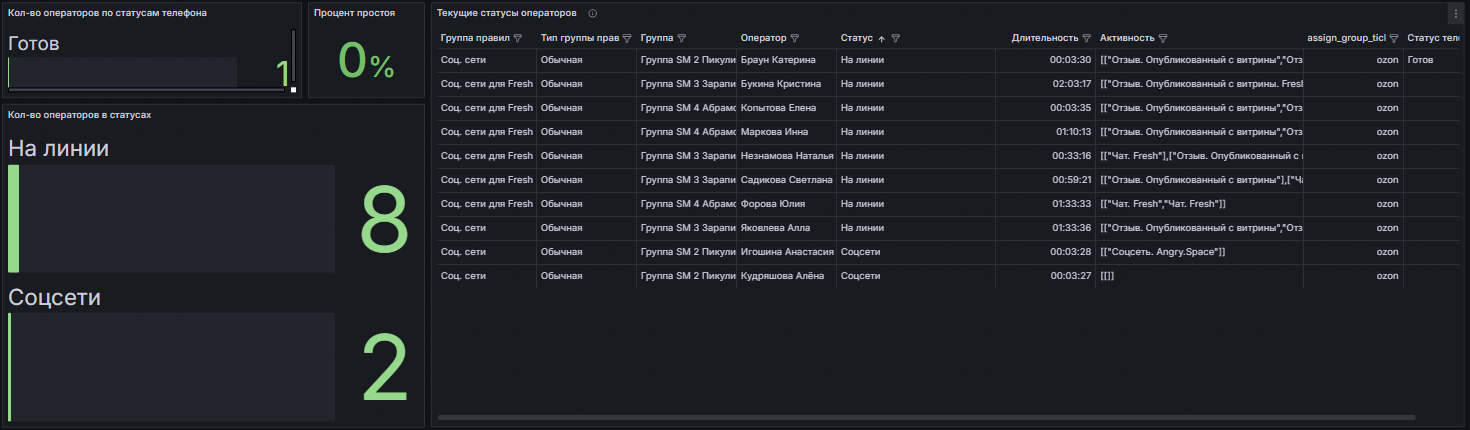The height and width of the screenshot is (430, 1470).
Task: Open filter for Группа правил column
Action: coord(518,38)
